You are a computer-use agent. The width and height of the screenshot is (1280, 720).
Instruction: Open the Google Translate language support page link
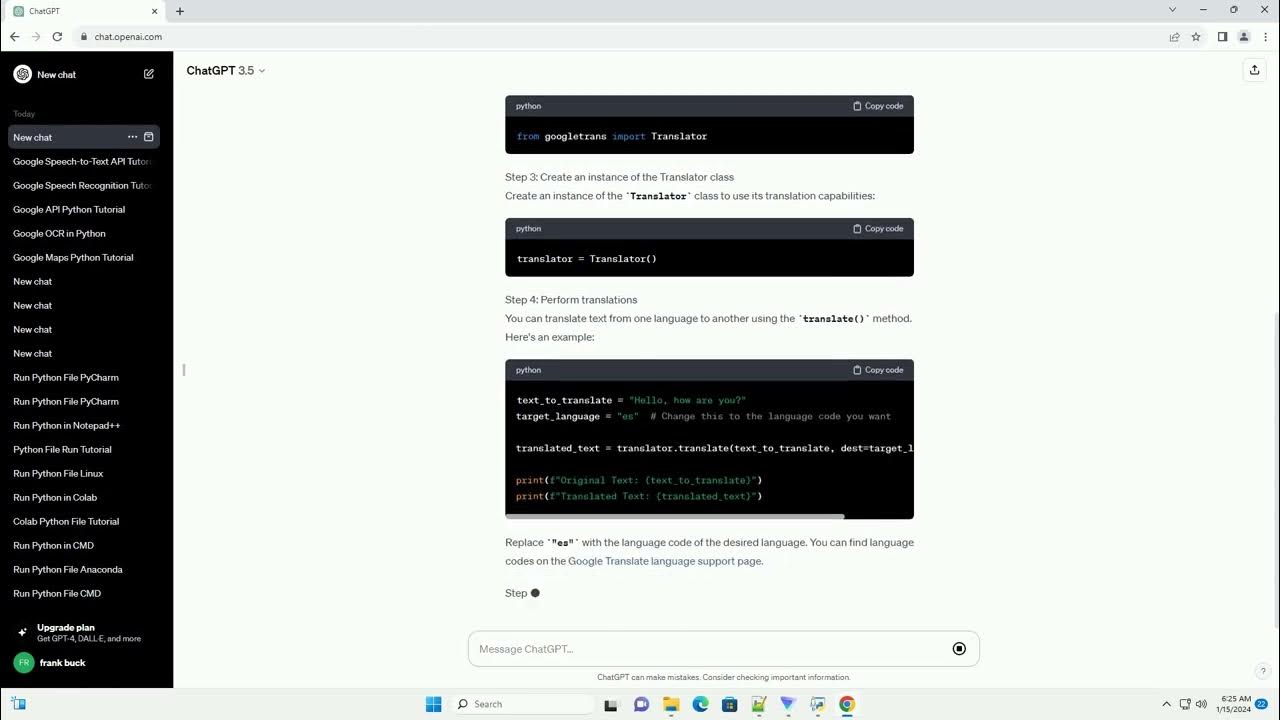(665, 561)
